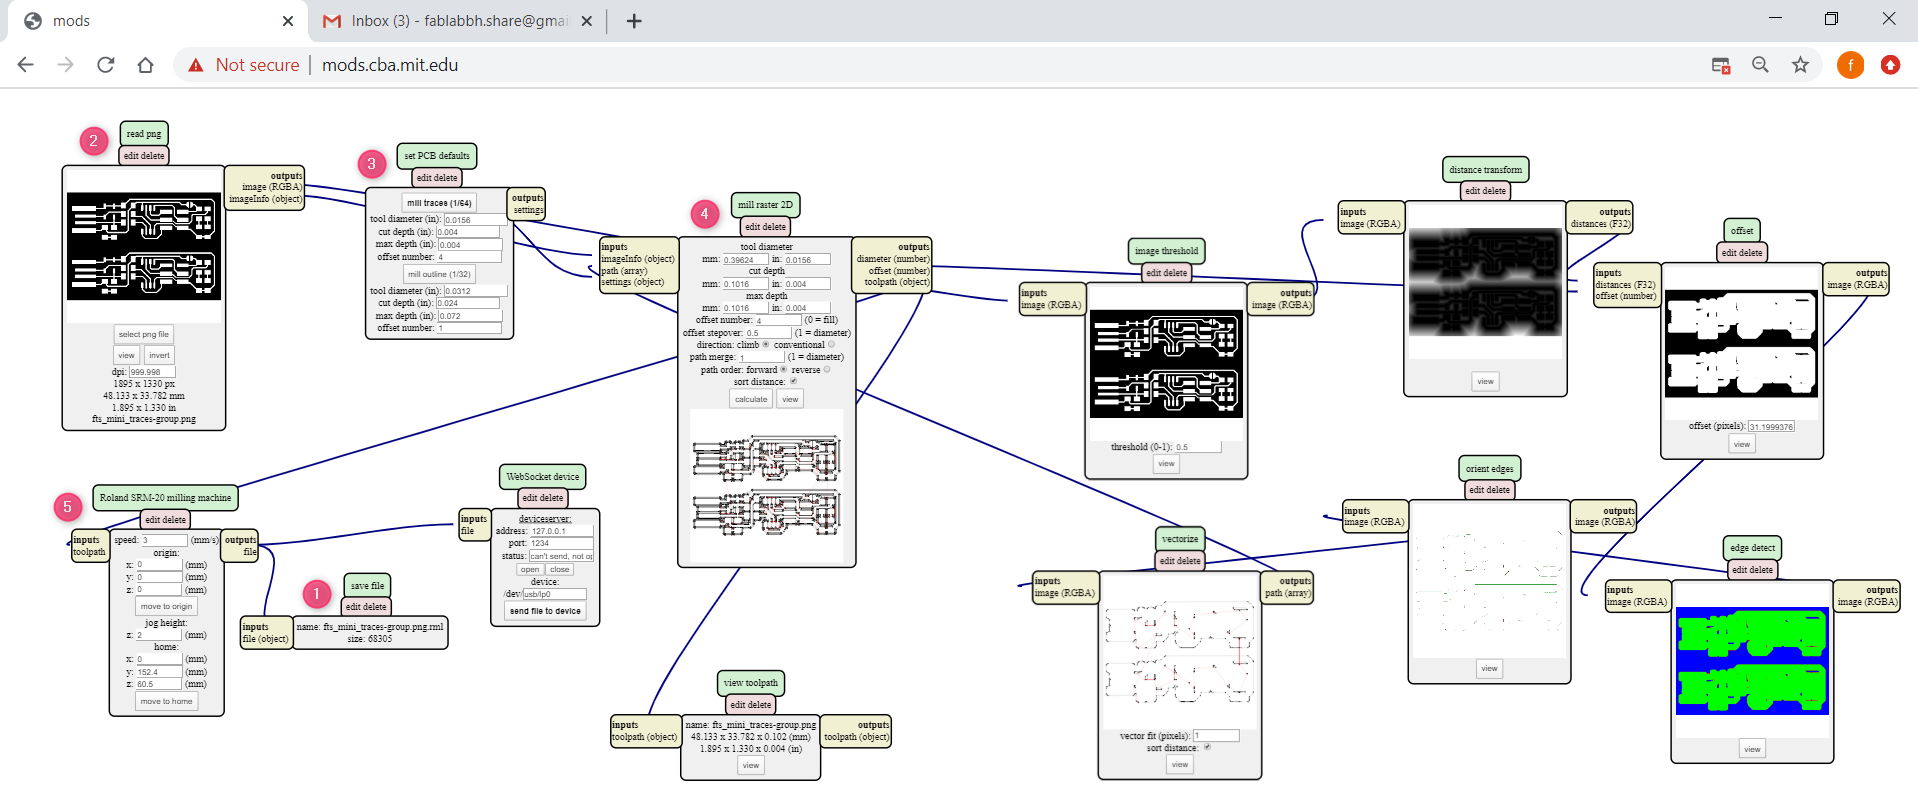Click the dpi field in read png
Viewport: 1918px width, 812px height.
[x=152, y=372]
